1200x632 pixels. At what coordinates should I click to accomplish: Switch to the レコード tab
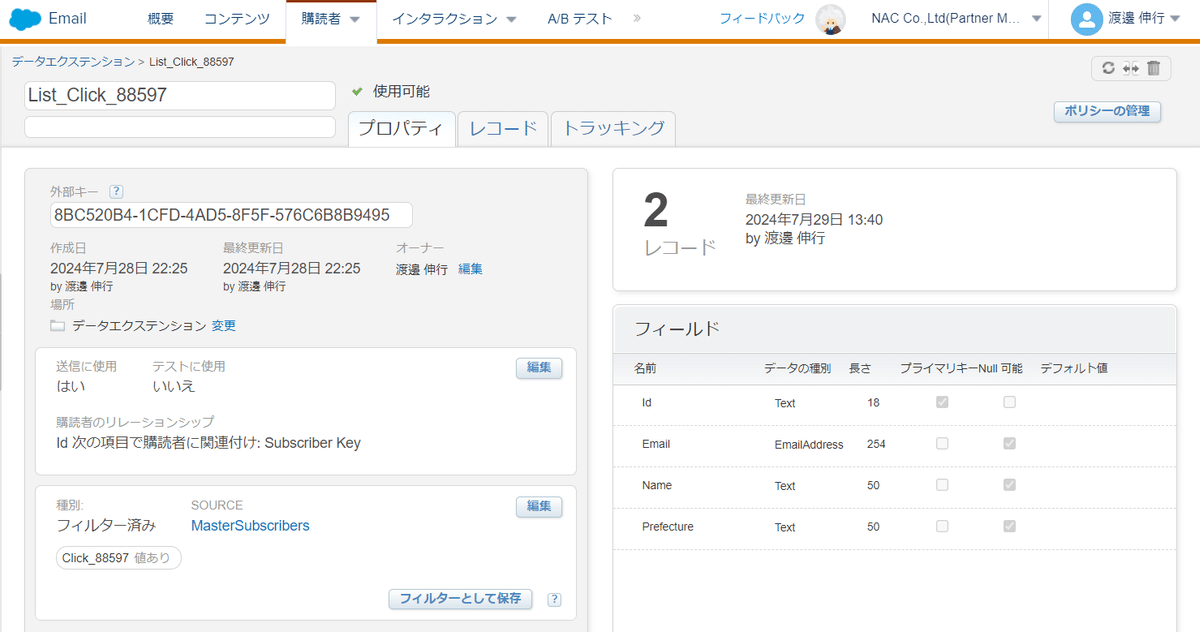pos(503,128)
